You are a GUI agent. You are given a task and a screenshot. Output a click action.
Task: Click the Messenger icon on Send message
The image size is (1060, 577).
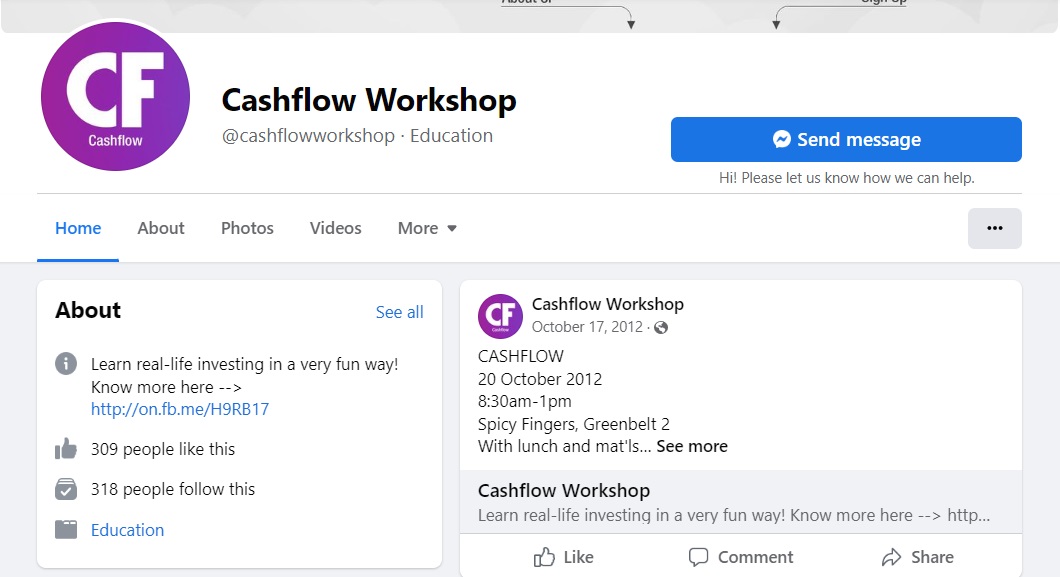(x=781, y=139)
